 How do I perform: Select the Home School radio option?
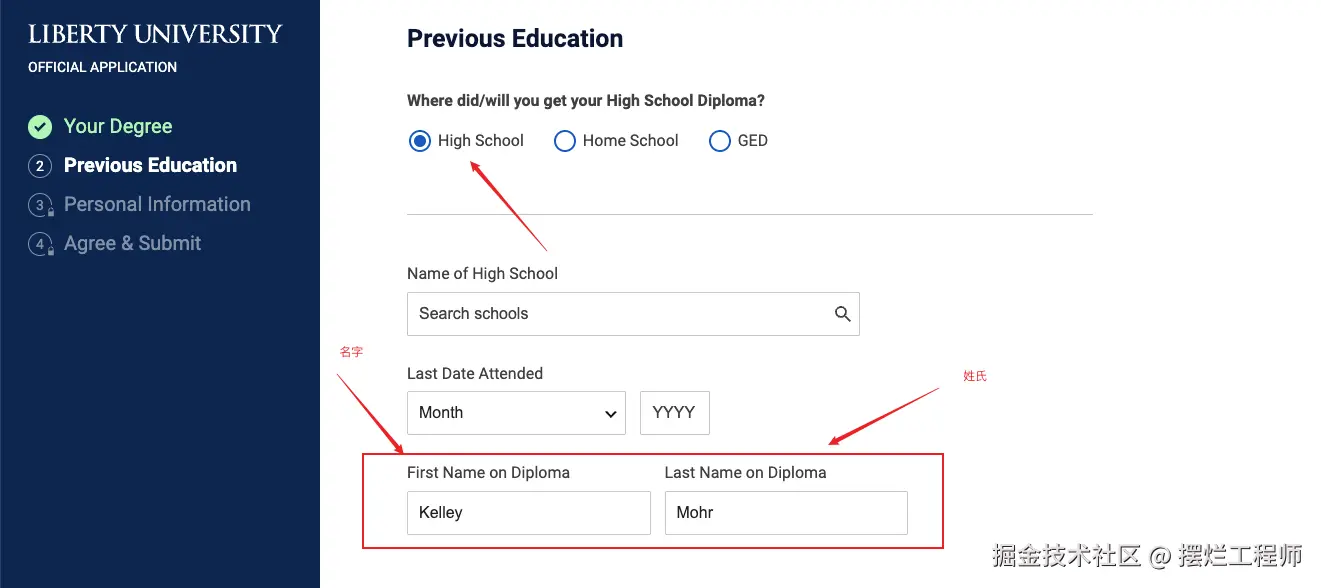tap(565, 141)
